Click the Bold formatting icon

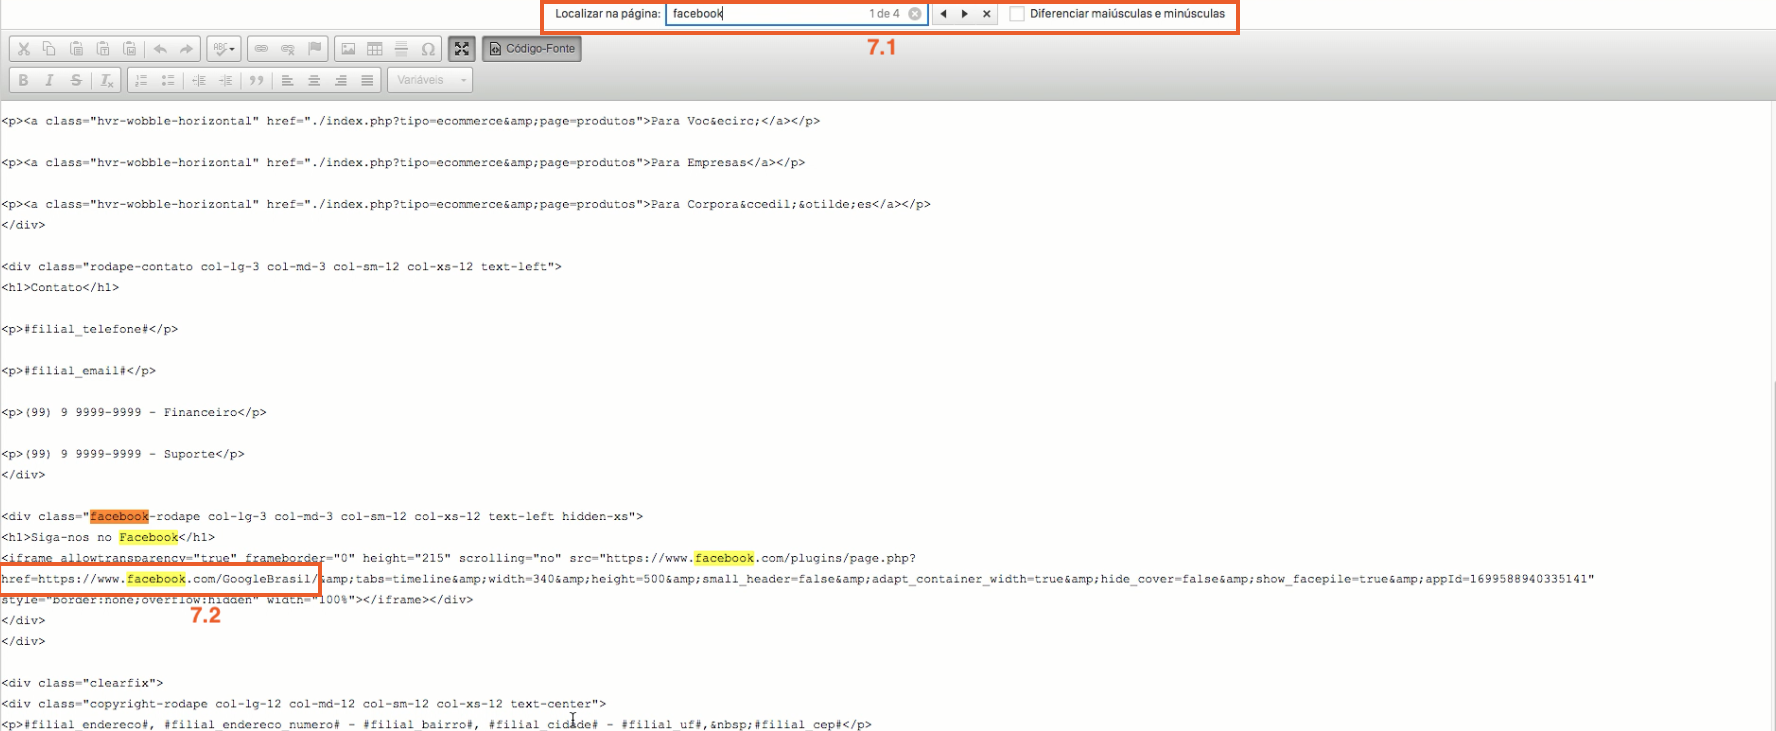click(x=23, y=80)
